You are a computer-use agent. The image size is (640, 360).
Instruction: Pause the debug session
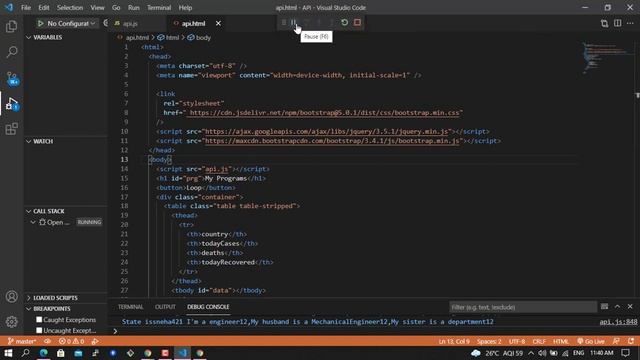pos(294,22)
